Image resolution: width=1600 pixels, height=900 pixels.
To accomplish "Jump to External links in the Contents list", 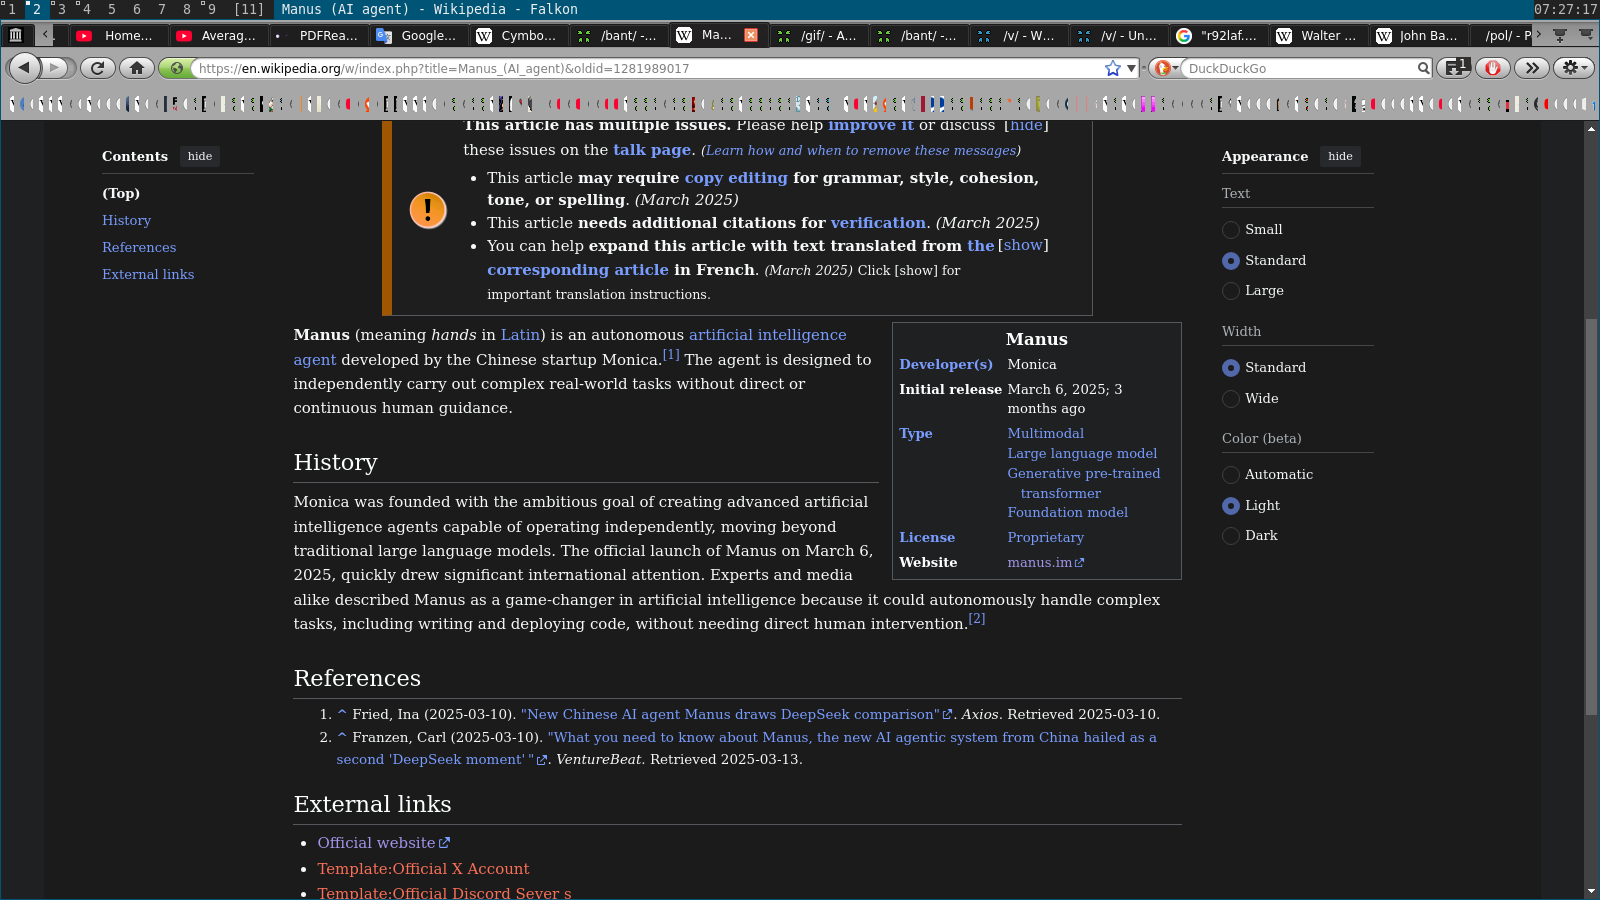I will (x=148, y=274).
